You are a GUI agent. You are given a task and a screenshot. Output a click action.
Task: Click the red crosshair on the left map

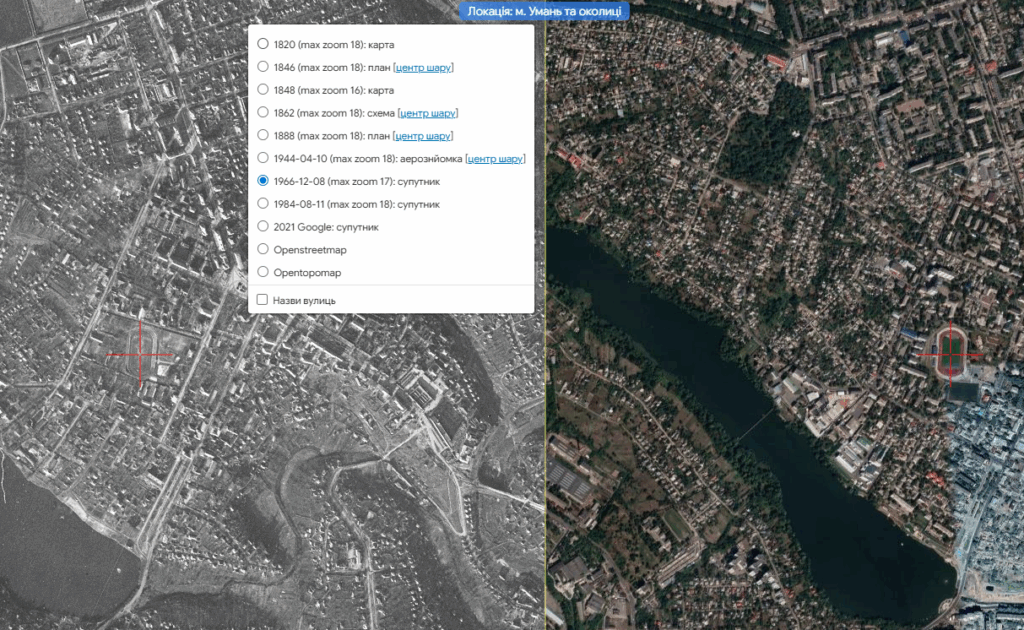click(139, 355)
